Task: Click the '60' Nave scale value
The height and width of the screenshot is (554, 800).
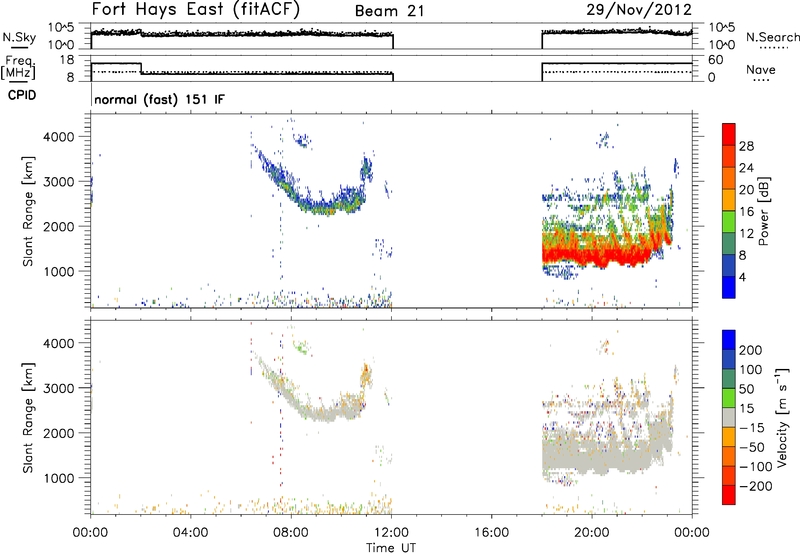Action: (x=715, y=60)
